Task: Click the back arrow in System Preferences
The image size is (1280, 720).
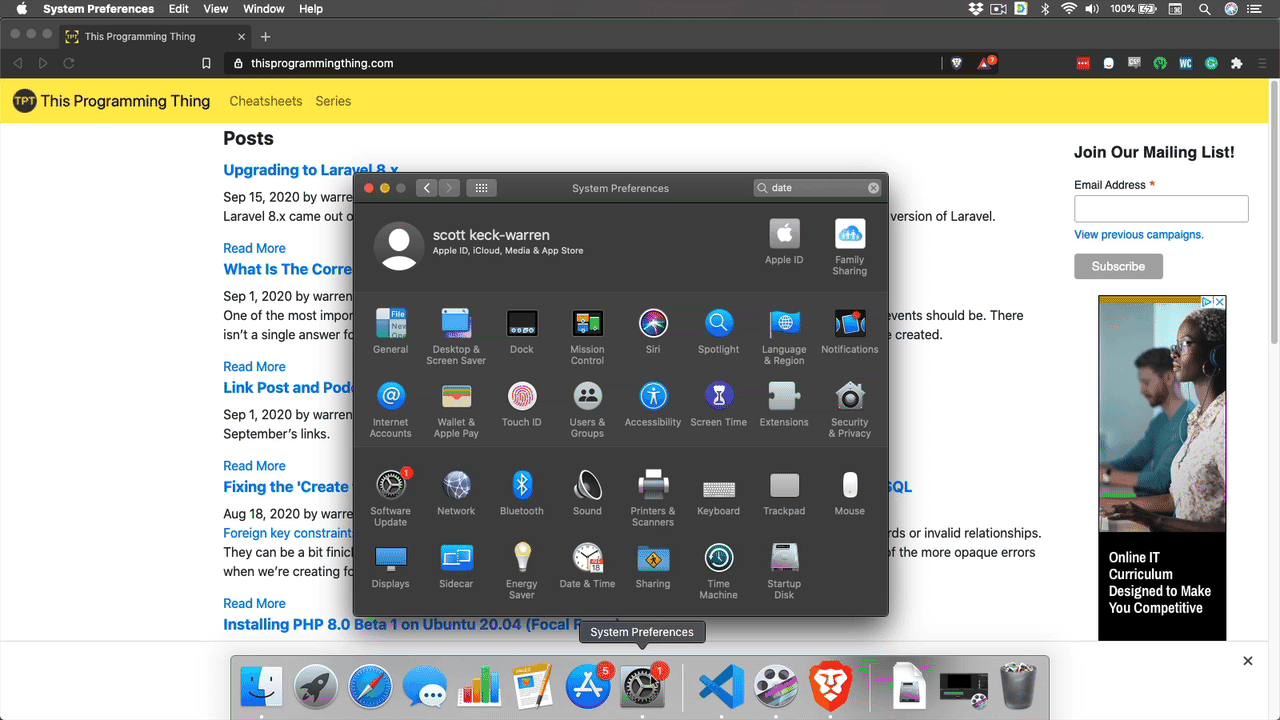Action: 426,187
